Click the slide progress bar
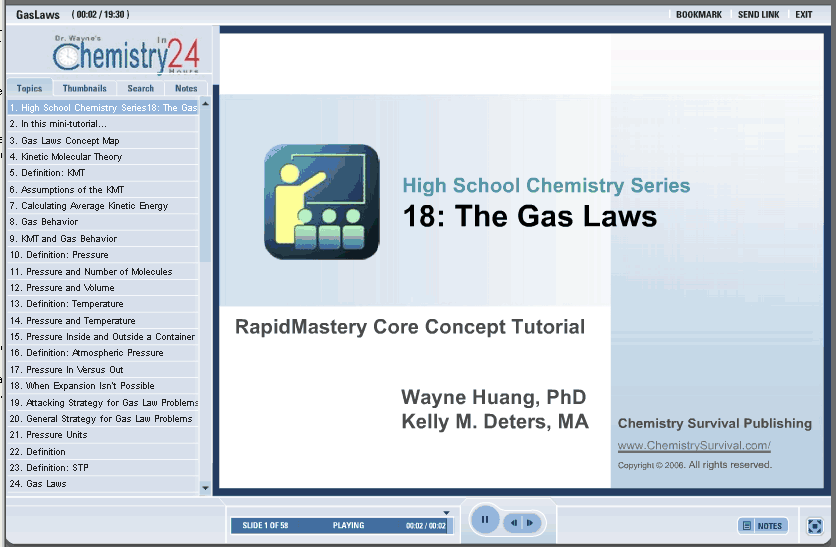The image size is (836, 547). coord(340,525)
